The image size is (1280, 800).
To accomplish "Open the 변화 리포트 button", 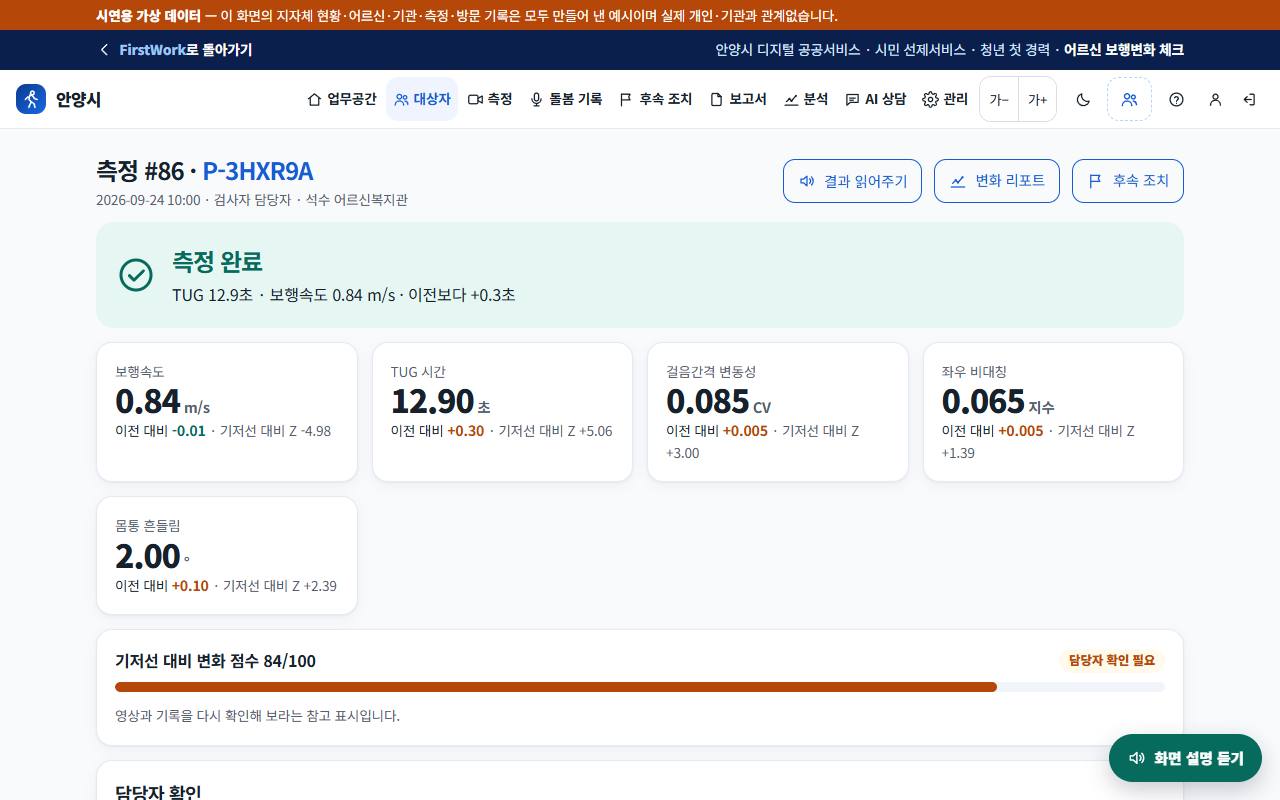I will pyautogui.click(x=997, y=181).
